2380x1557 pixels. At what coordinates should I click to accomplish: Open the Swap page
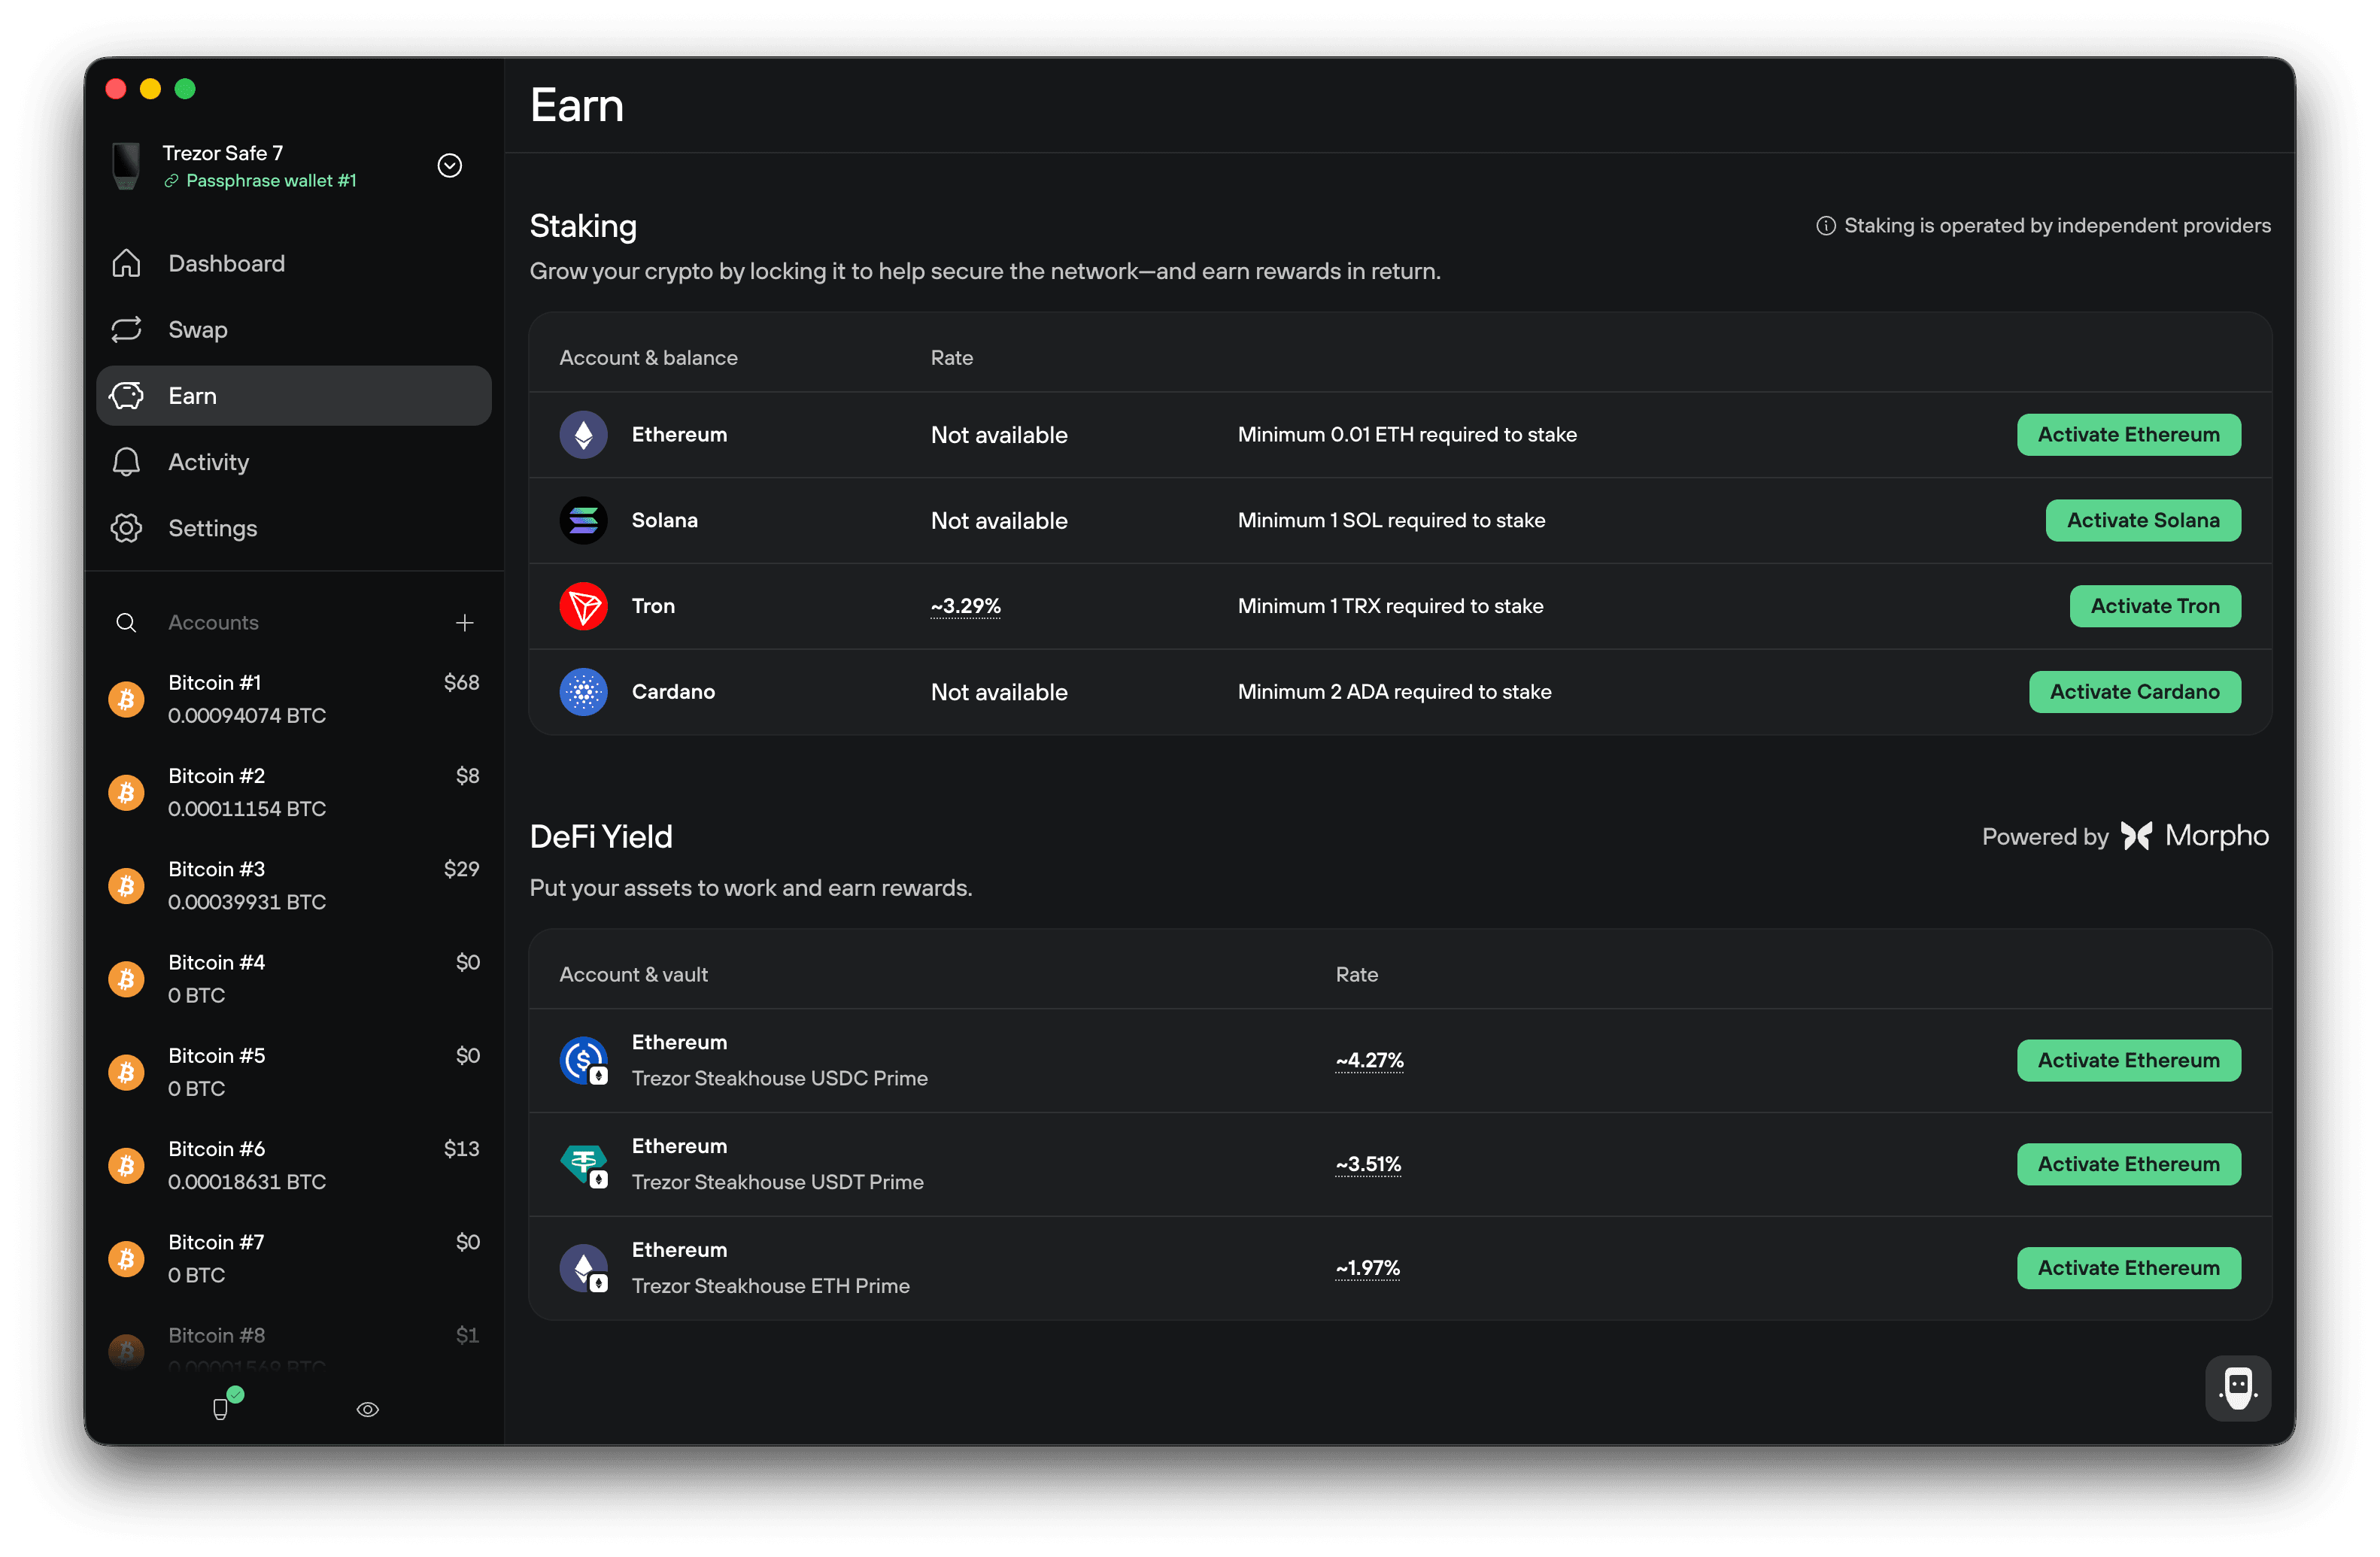click(x=294, y=329)
